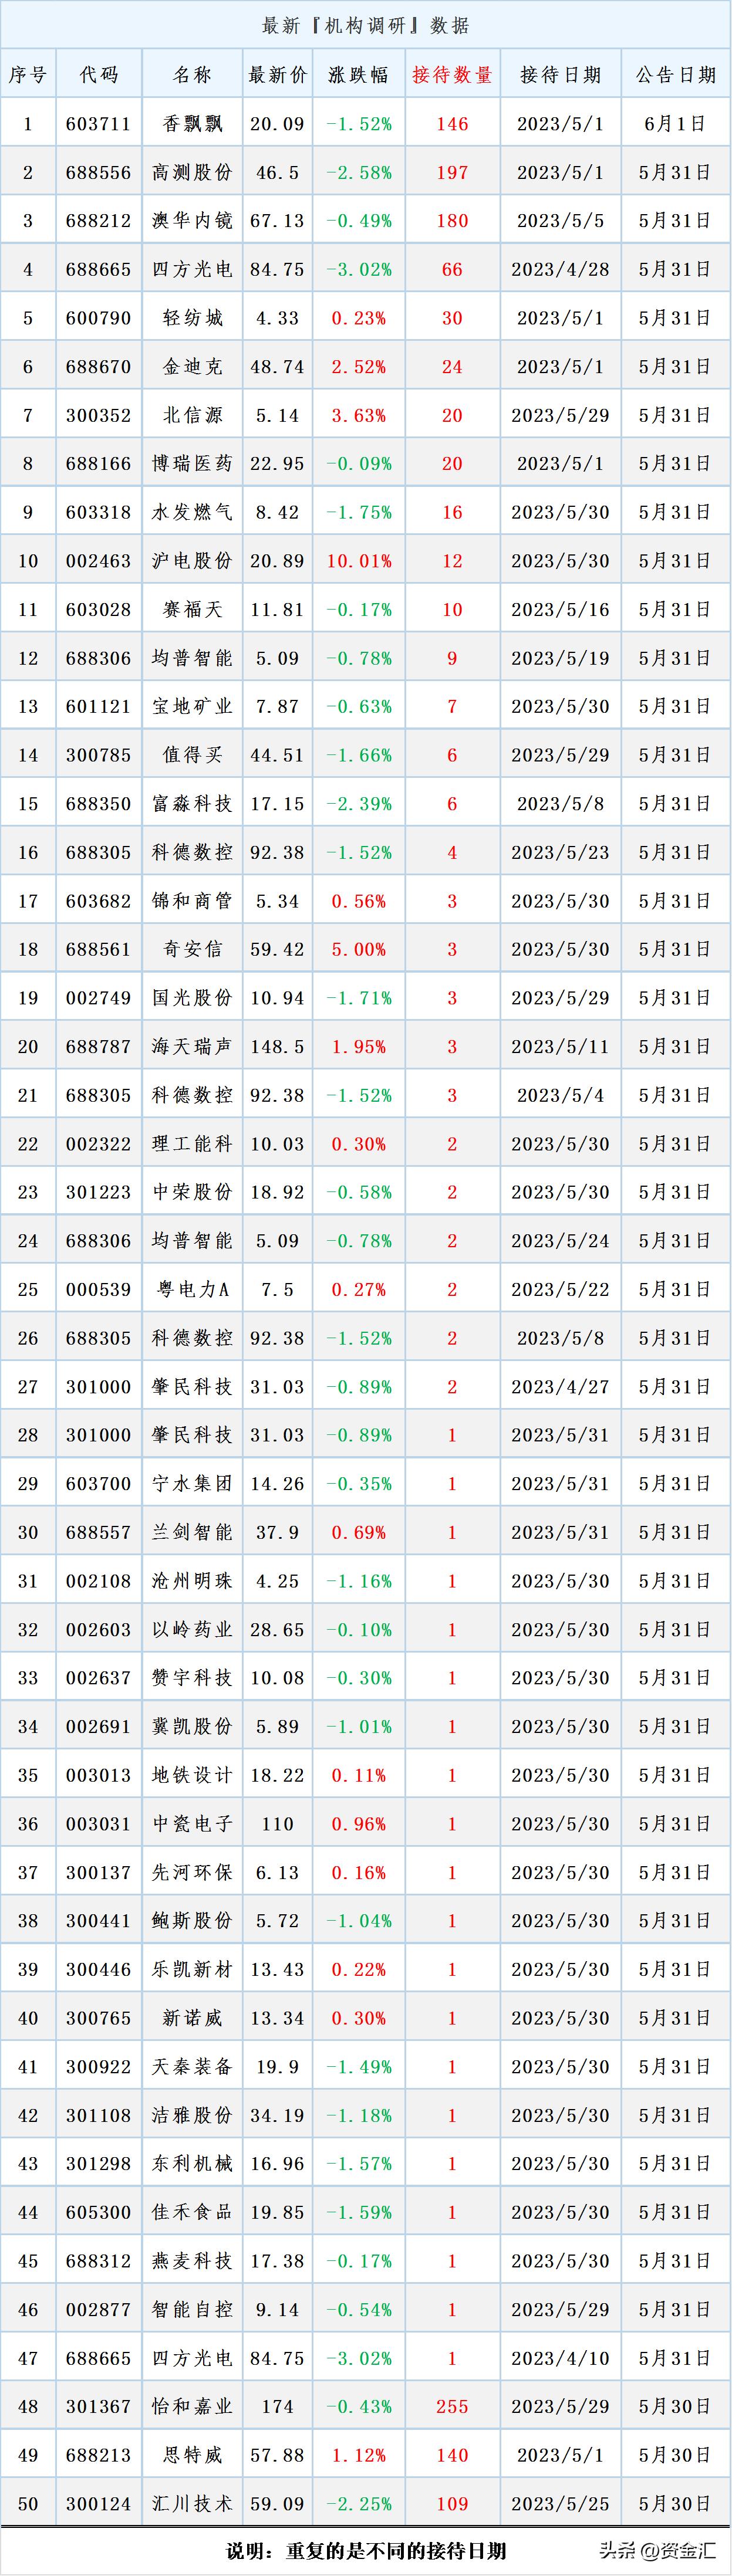Viewport: 732px width, 2576px height.
Task: Select stock name 冀凯股份
Action: [x=192, y=1727]
